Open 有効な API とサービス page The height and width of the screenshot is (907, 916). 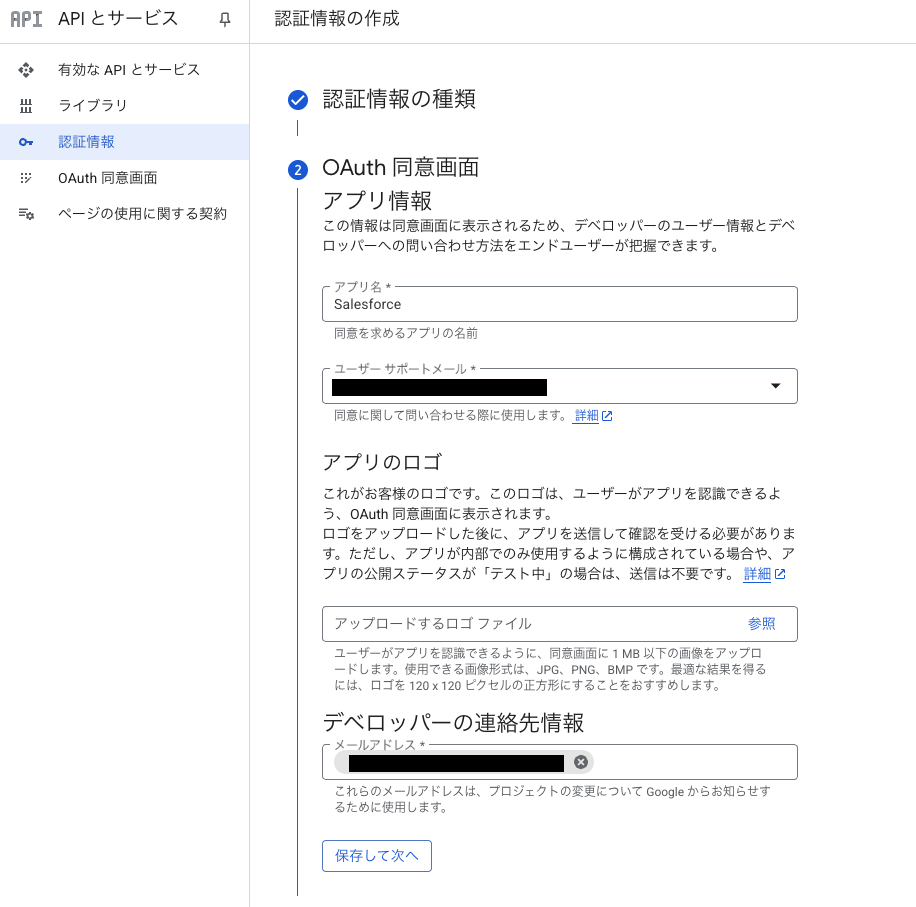click(129, 70)
